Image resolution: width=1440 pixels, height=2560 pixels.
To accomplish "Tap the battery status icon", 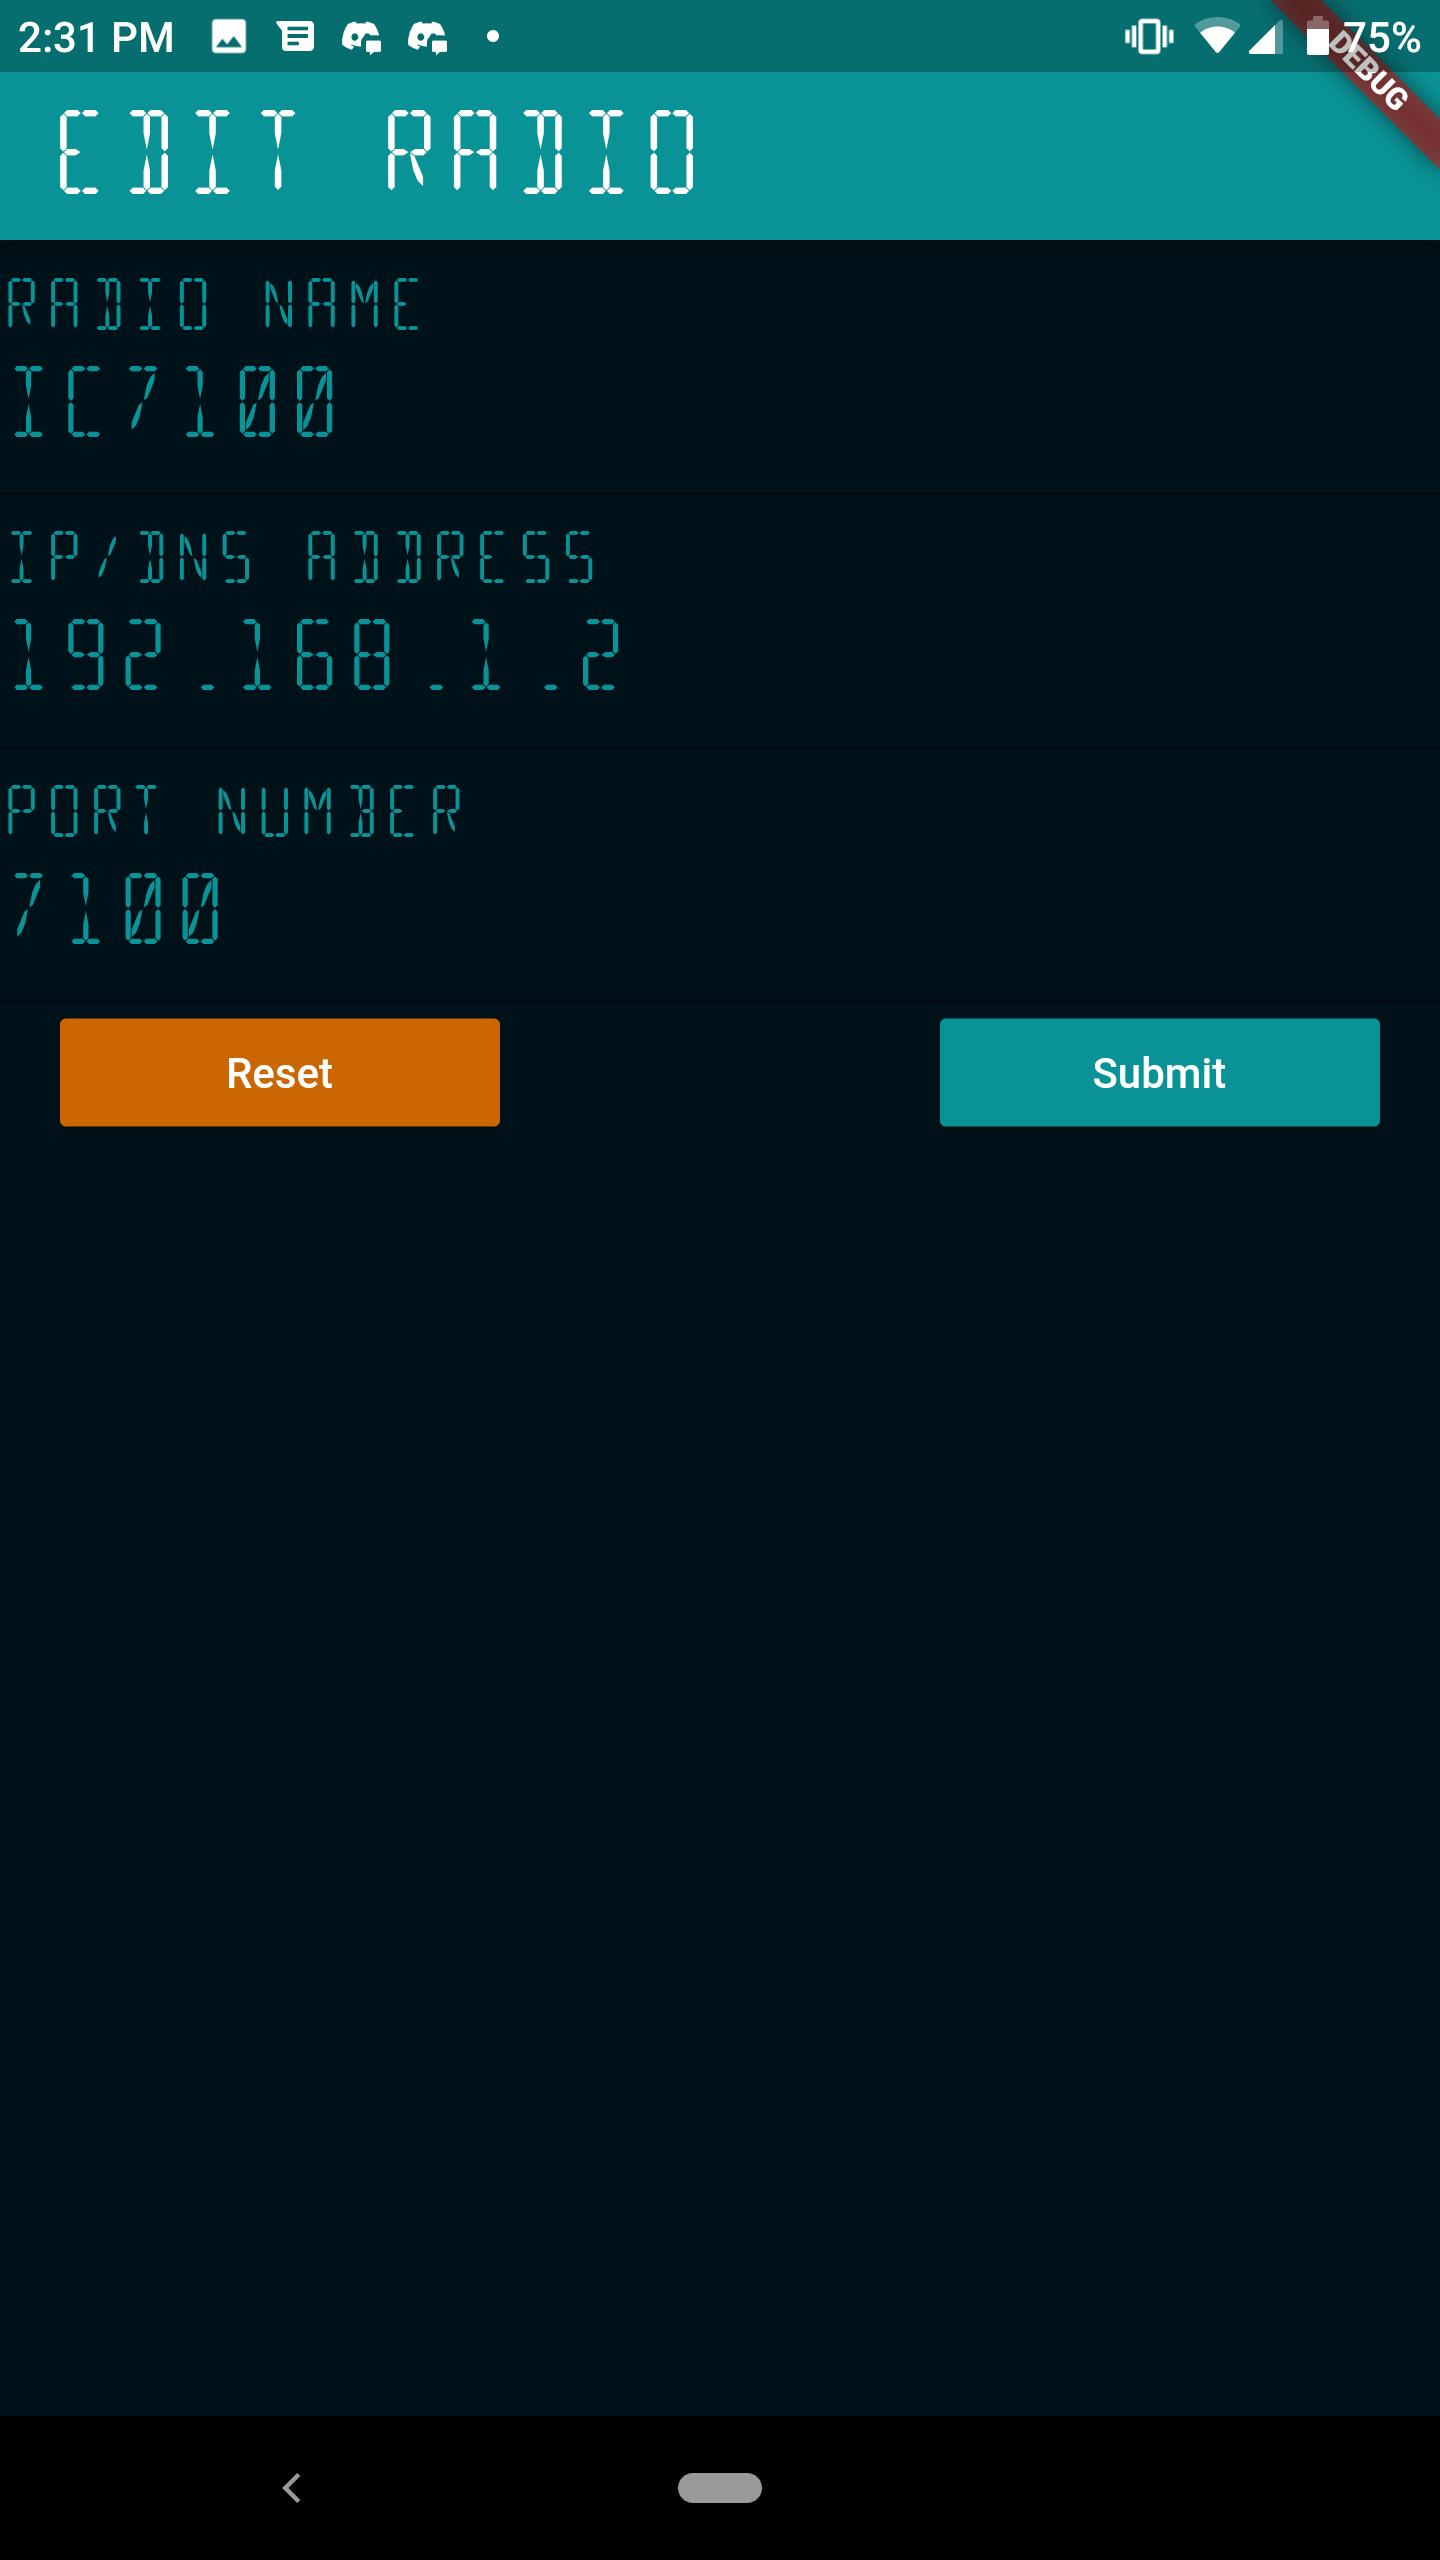I will [1318, 37].
